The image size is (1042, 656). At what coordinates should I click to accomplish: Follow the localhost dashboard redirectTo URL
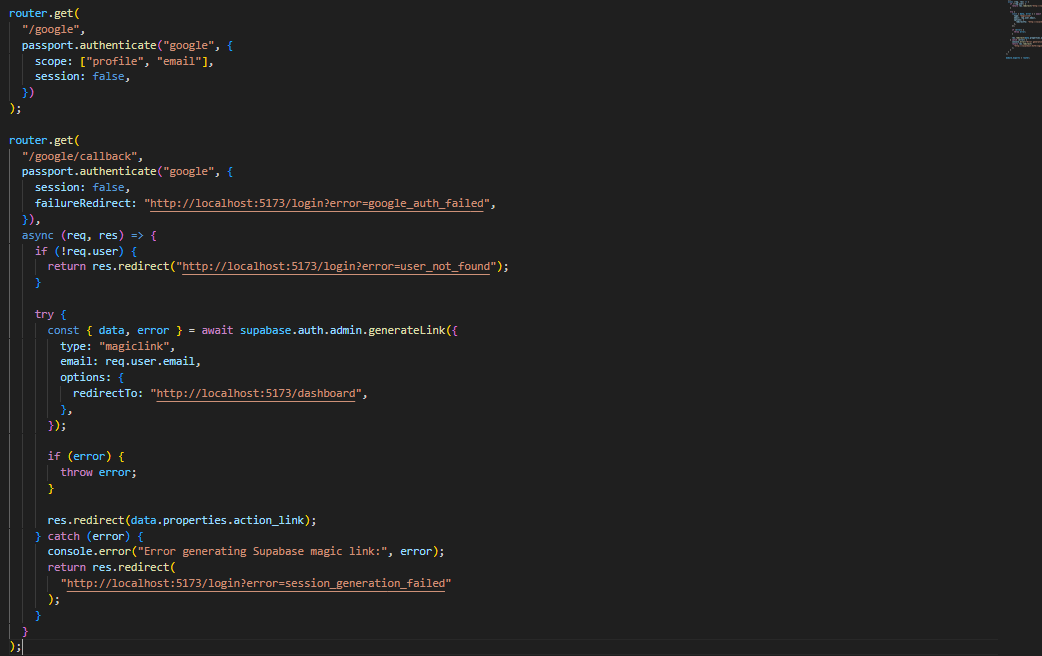[256, 393]
